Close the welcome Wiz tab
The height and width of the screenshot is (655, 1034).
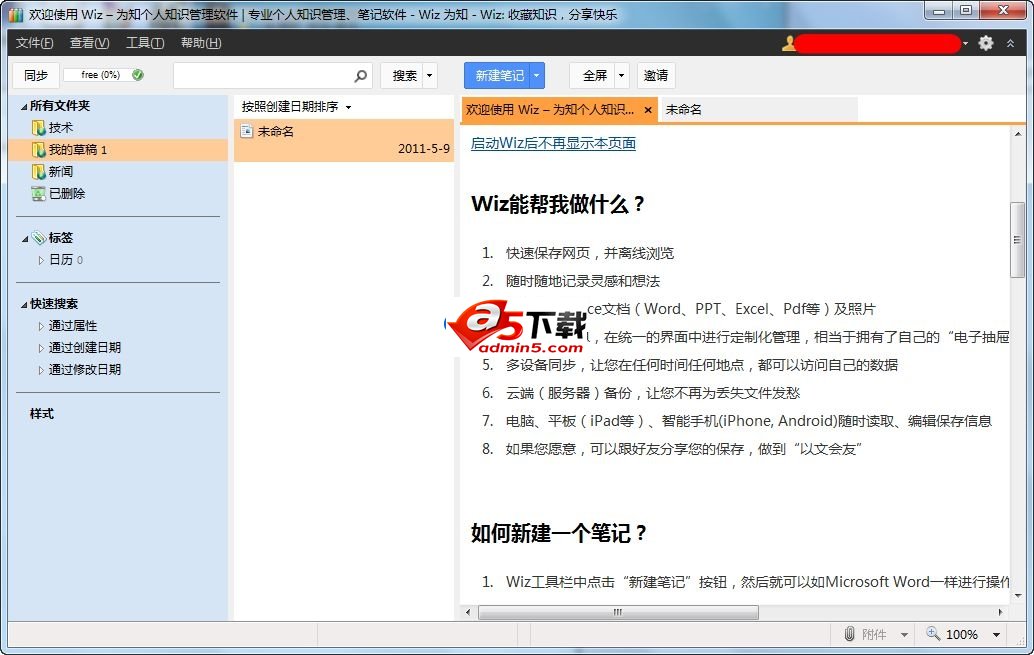(x=648, y=110)
